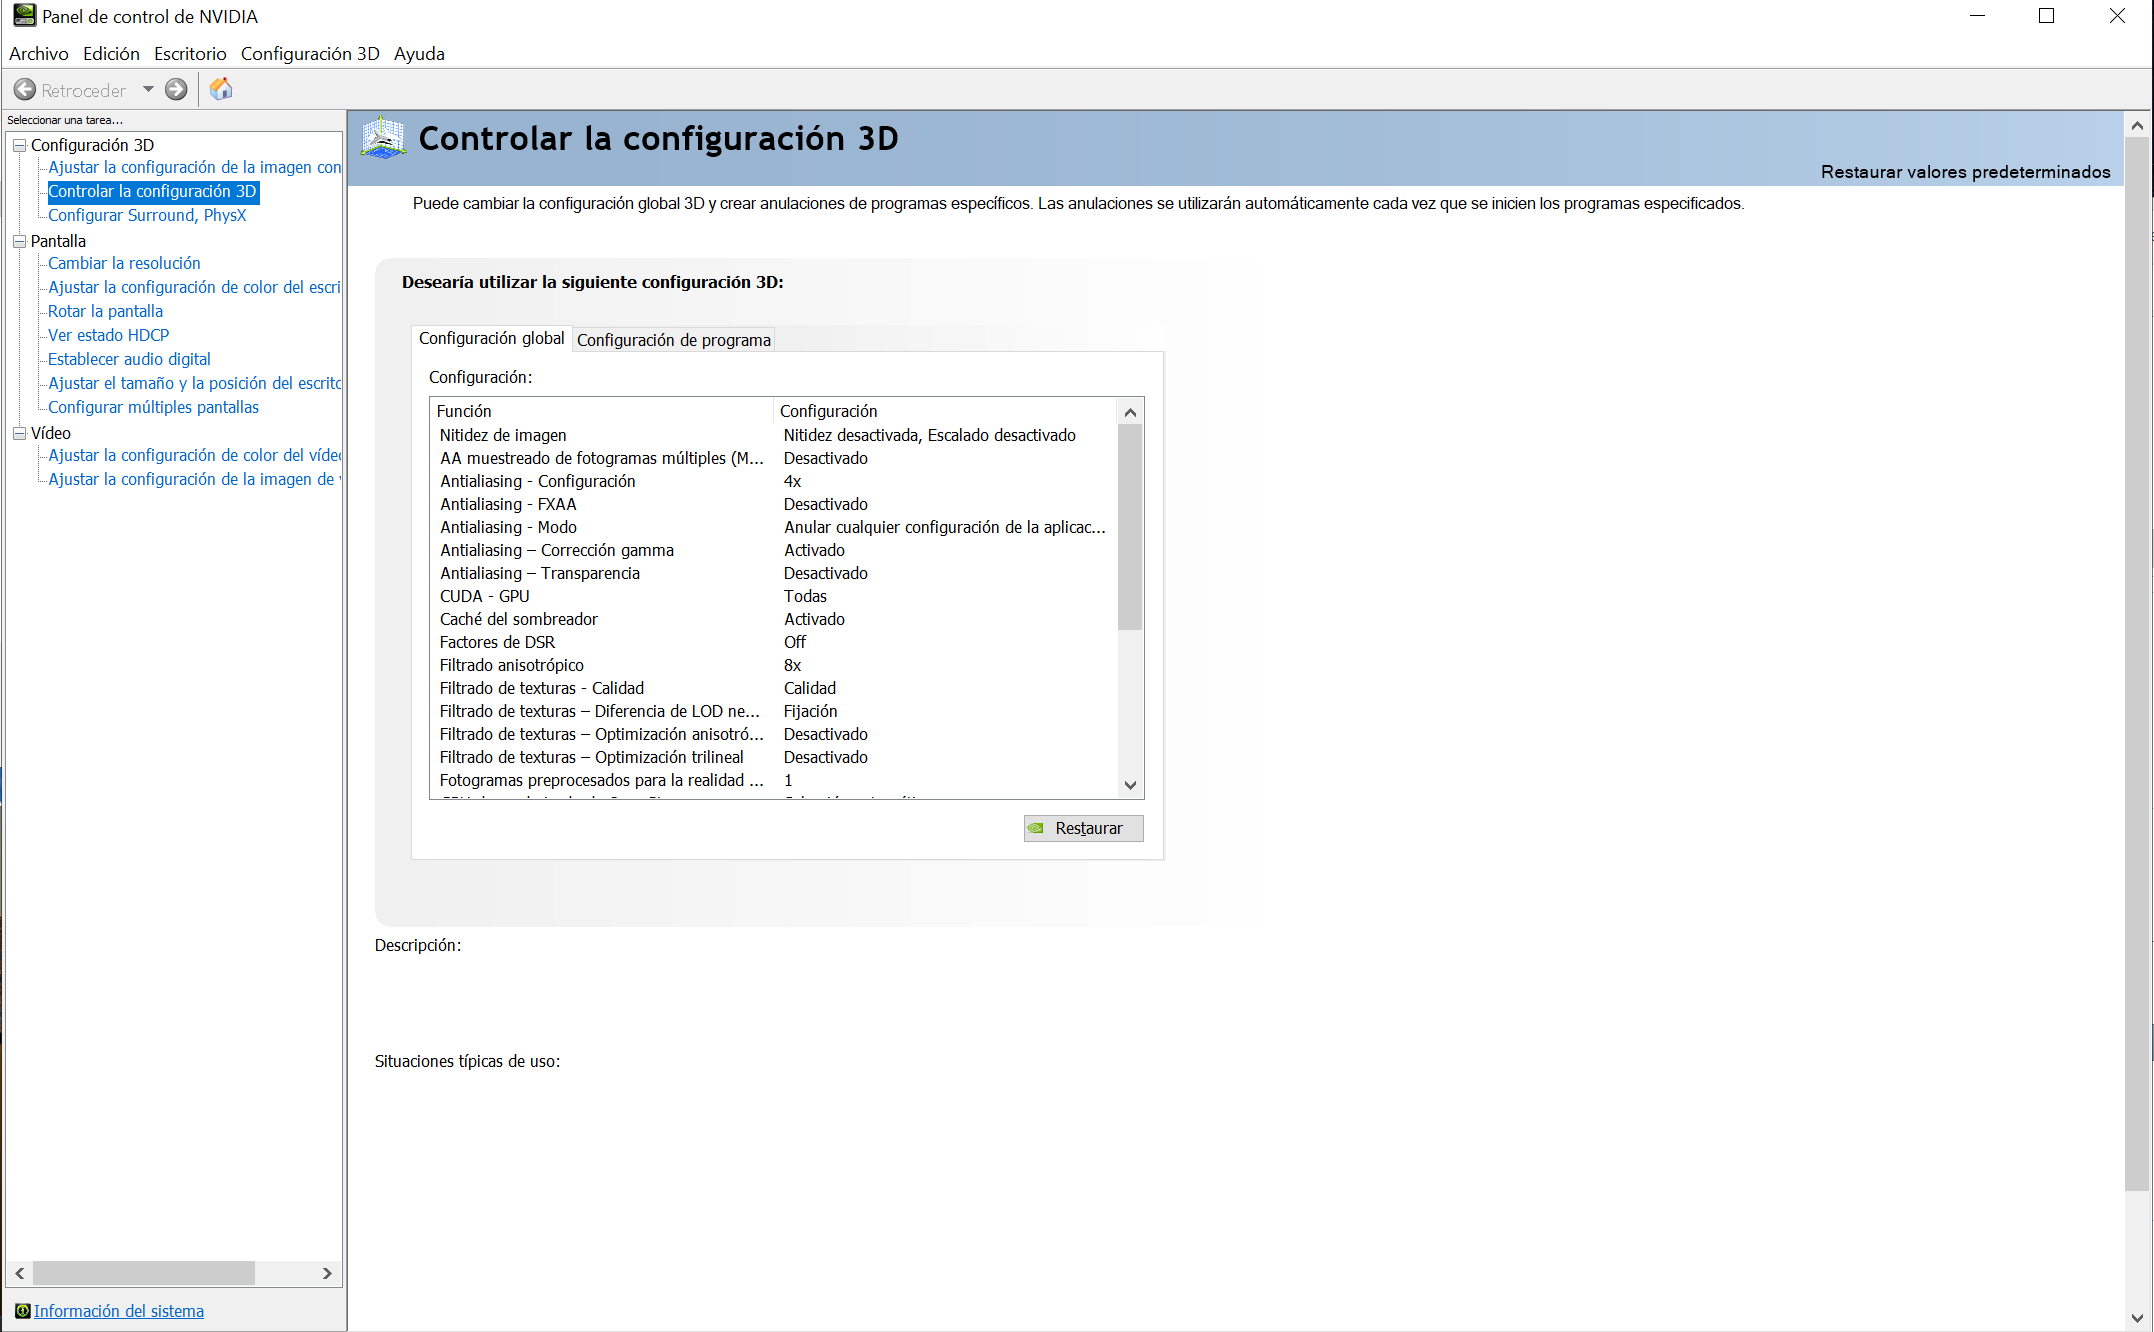Click the forward arrow icon in toolbar
Screen dimensions: 2154x1332
tap(176, 90)
